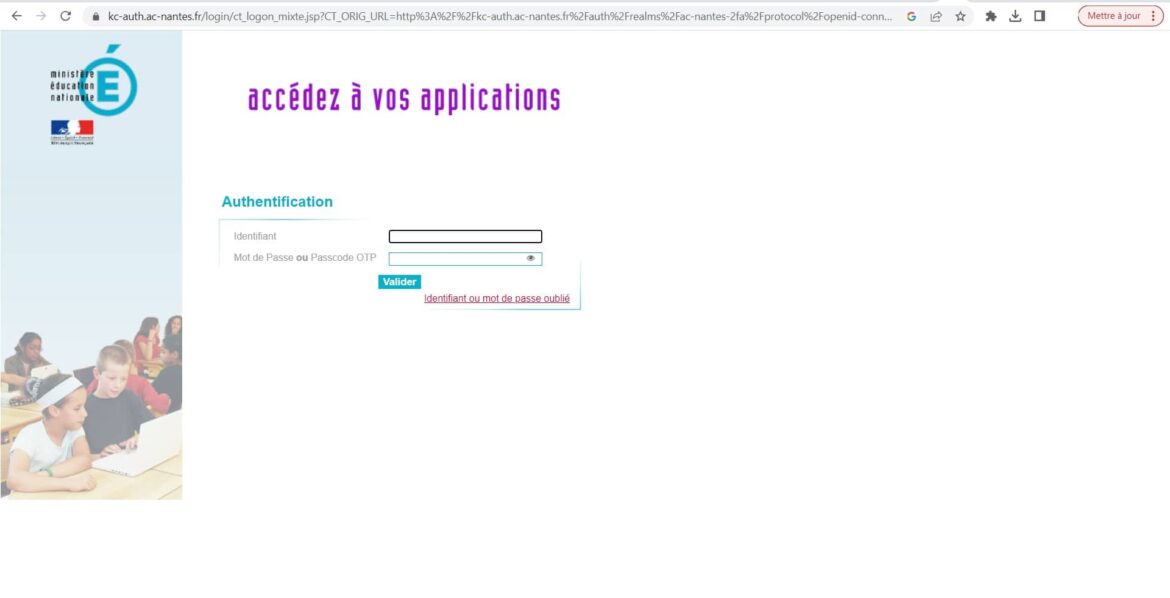Focus the Identifiant input field
Viewport: 1170px width, 598px height.
click(x=466, y=237)
